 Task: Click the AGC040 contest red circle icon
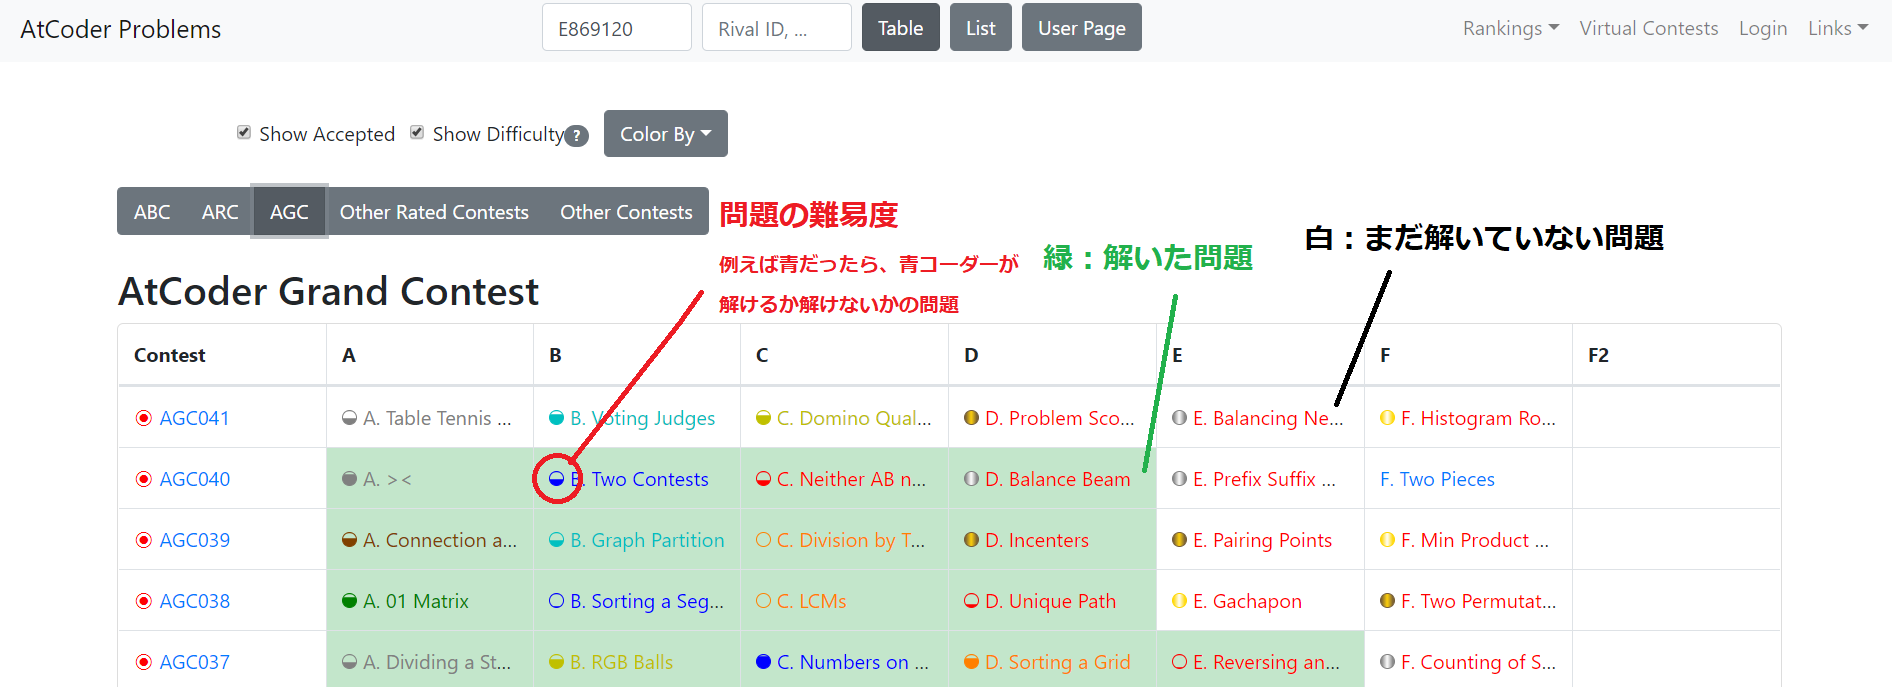pos(144,479)
